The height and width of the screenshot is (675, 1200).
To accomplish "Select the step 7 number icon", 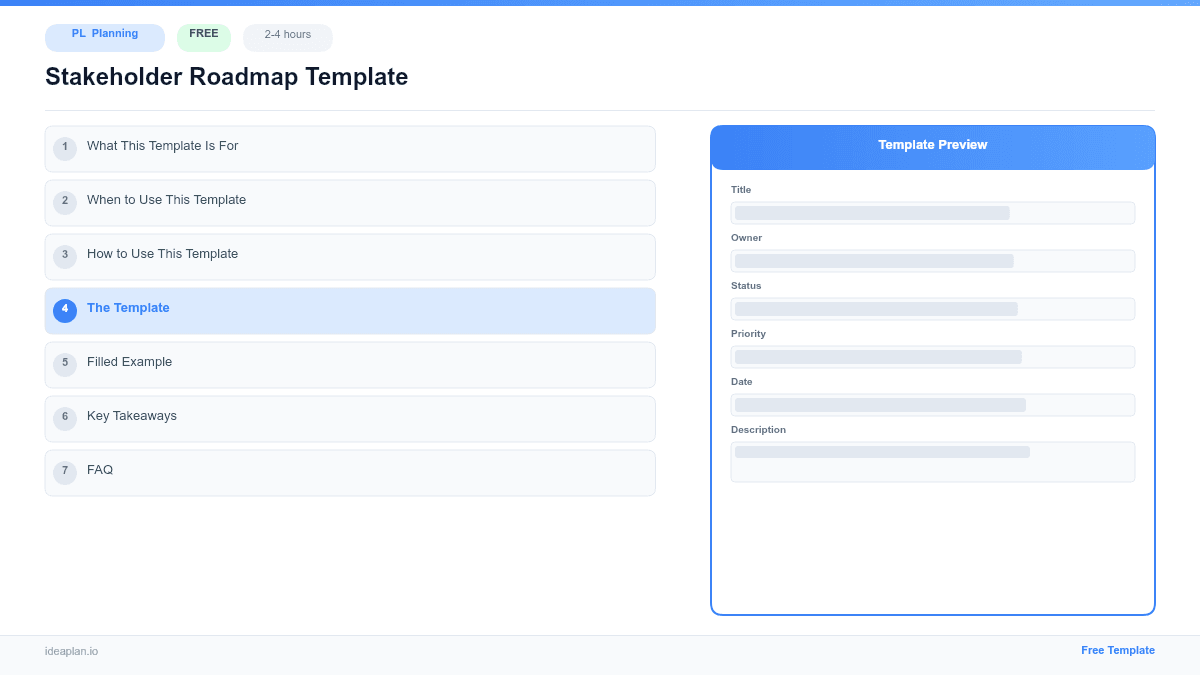I will 65,471.
